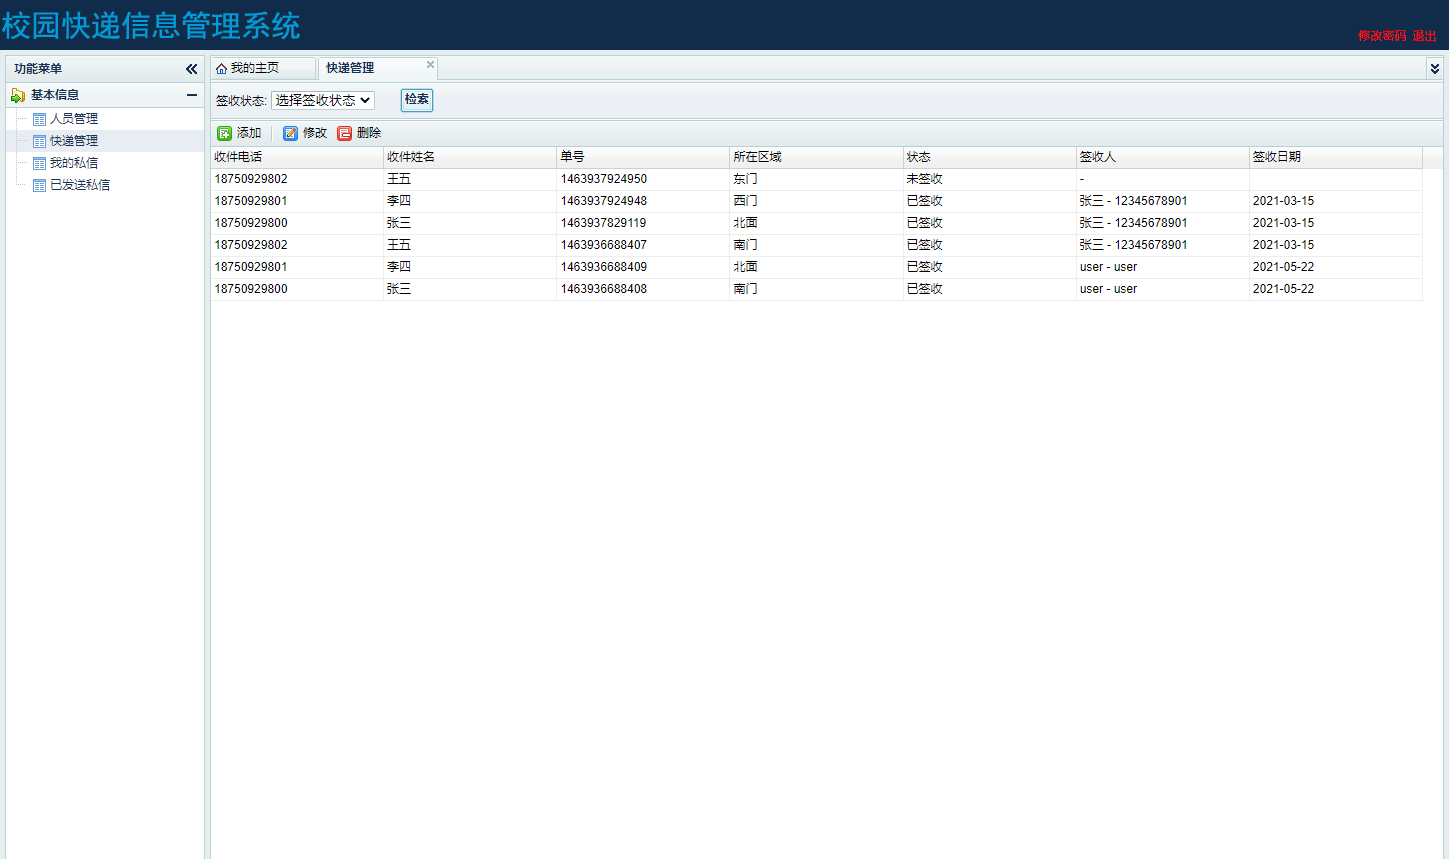This screenshot has width=1449, height=859.
Task: Switch to the 我的主页 tab
Action: coord(254,68)
